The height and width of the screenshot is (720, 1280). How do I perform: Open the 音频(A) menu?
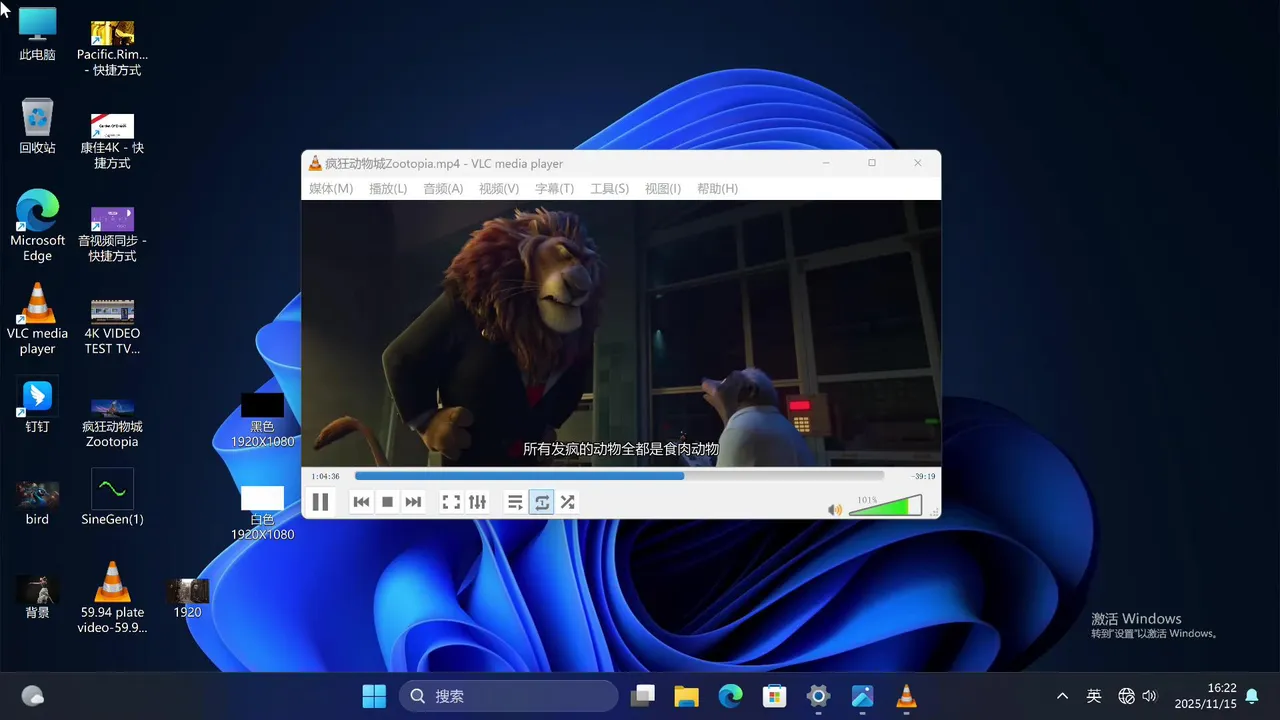pyautogui.click(x=443, y=189)
